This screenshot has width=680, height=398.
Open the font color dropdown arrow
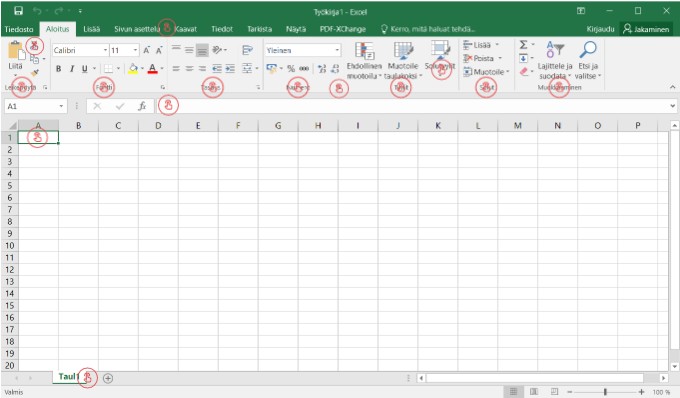pos(162,69)
